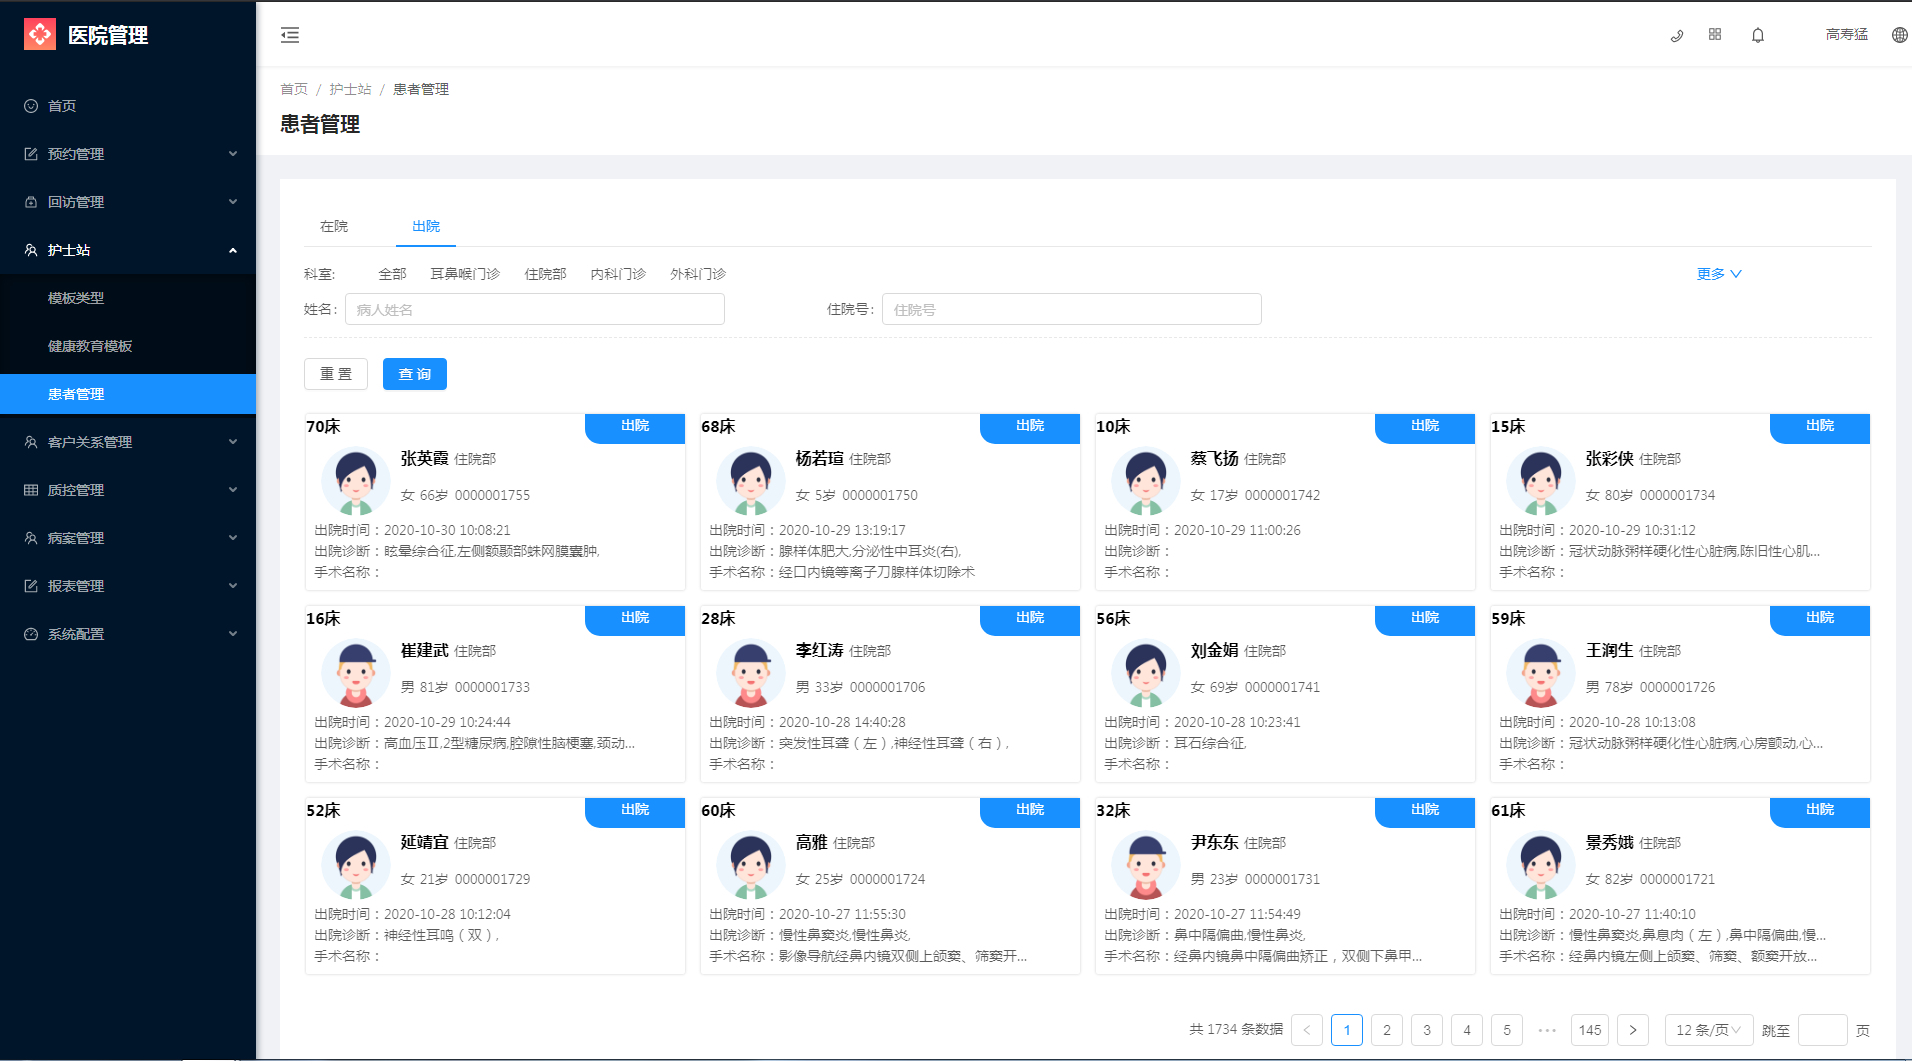Viewport: 1912px width, 1061px height.
Task: Click the 系统配置 icon in the sidebar
Action: click(x=31, y=634)
